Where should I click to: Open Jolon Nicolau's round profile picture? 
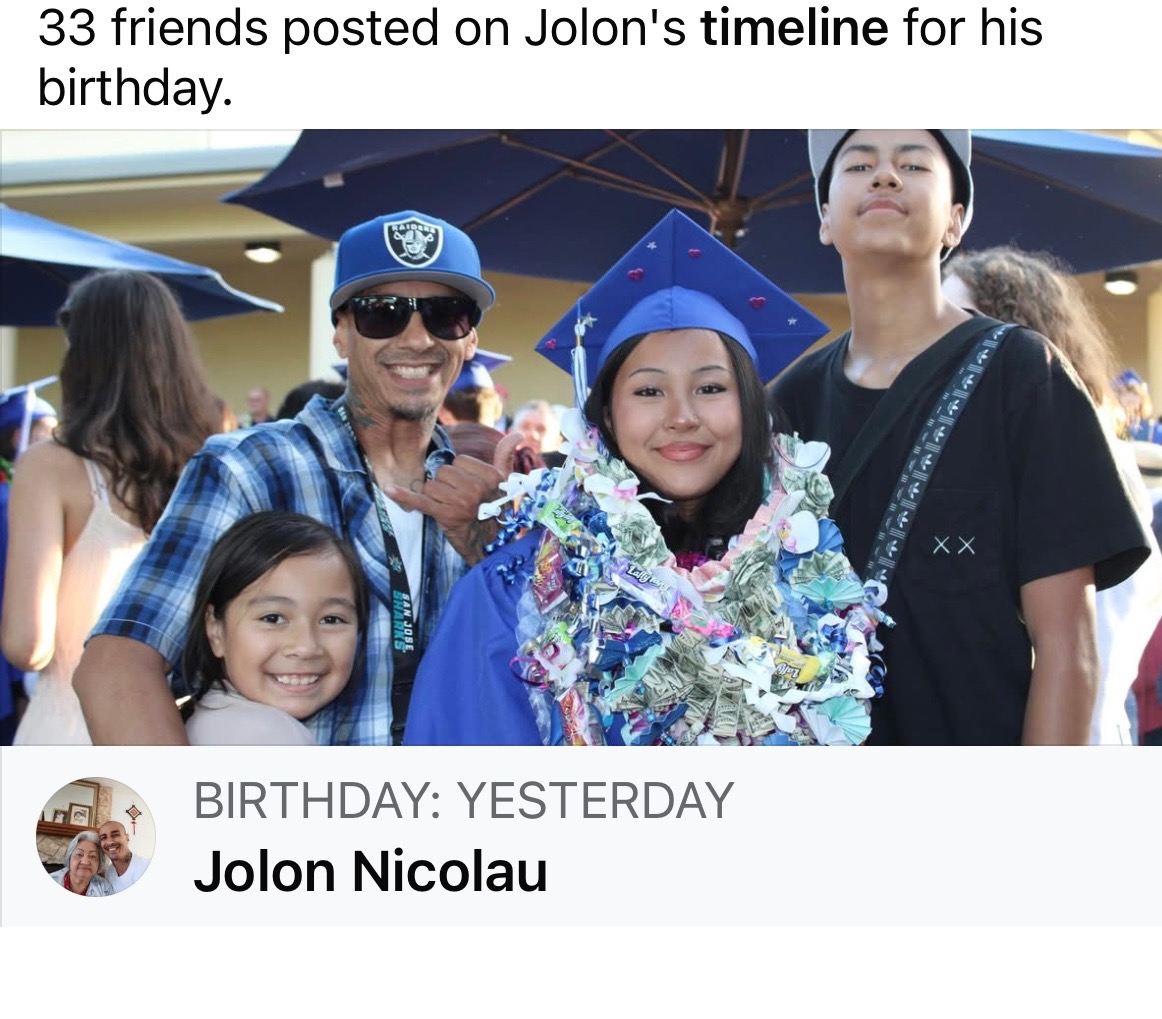tap(96, 836)
